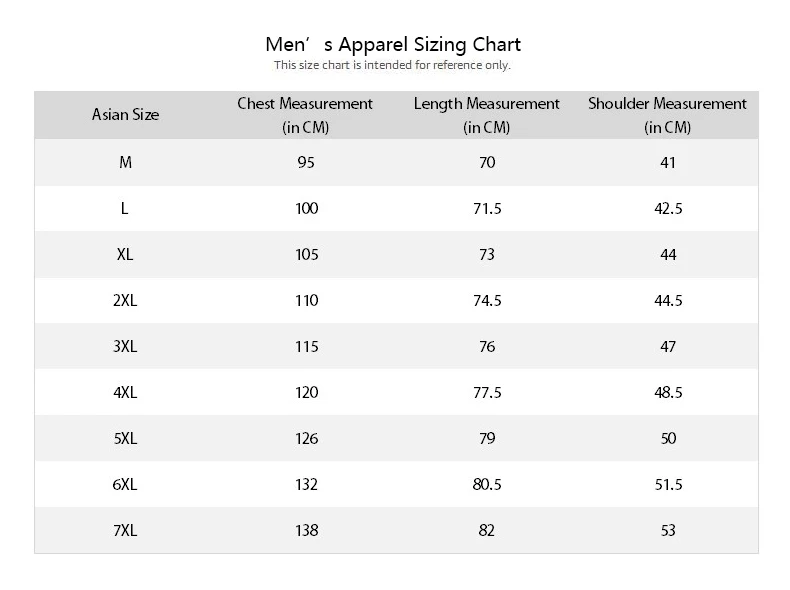This screenshot has width=790, height=590.
Task: Click chest value 95 for size M
Action: click(306, 162)
